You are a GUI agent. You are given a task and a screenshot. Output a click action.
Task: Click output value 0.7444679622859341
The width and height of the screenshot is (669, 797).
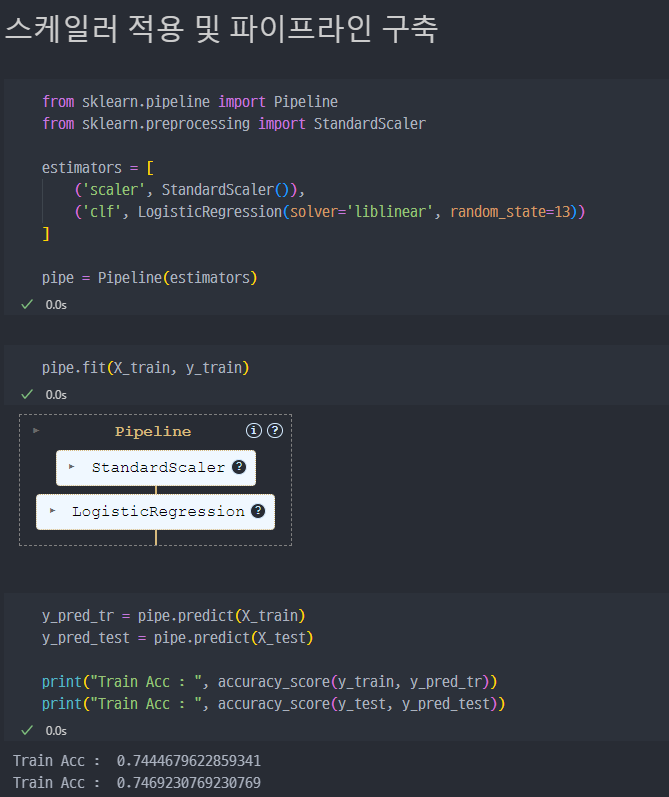pyautogui.click(x=189, y=761)
